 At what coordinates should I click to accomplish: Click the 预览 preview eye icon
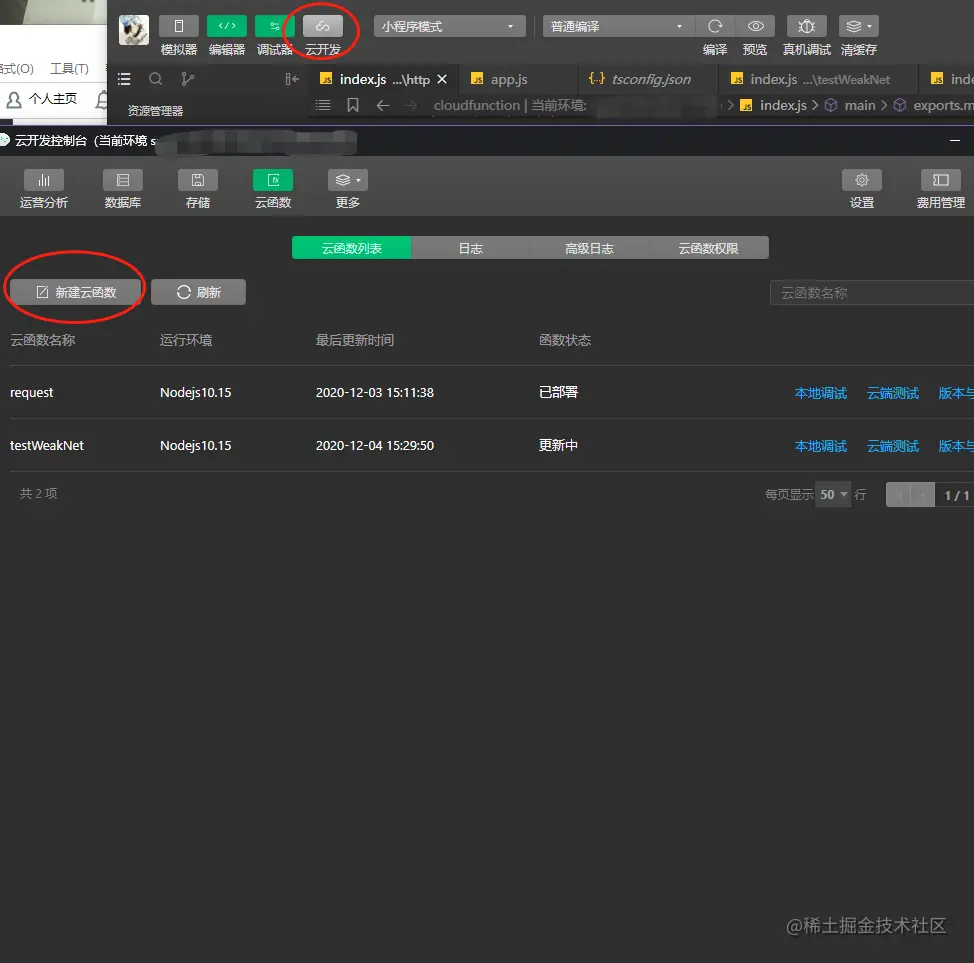pos(755,27)
